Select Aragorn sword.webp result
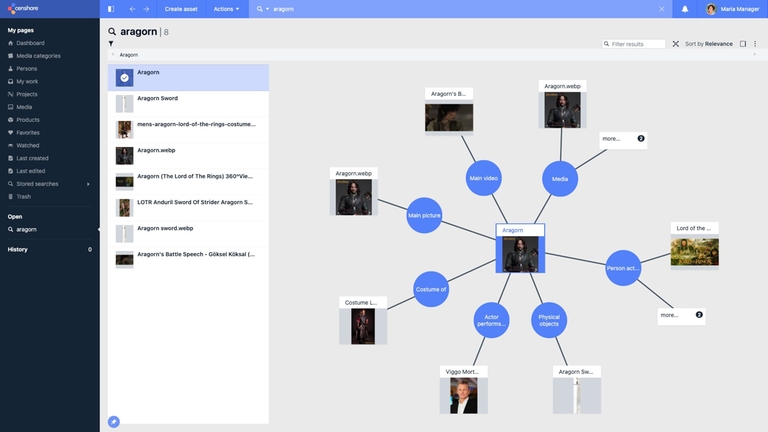Viewport: 768px width, 432px height. pyautogui.click(x=188, y=233)
